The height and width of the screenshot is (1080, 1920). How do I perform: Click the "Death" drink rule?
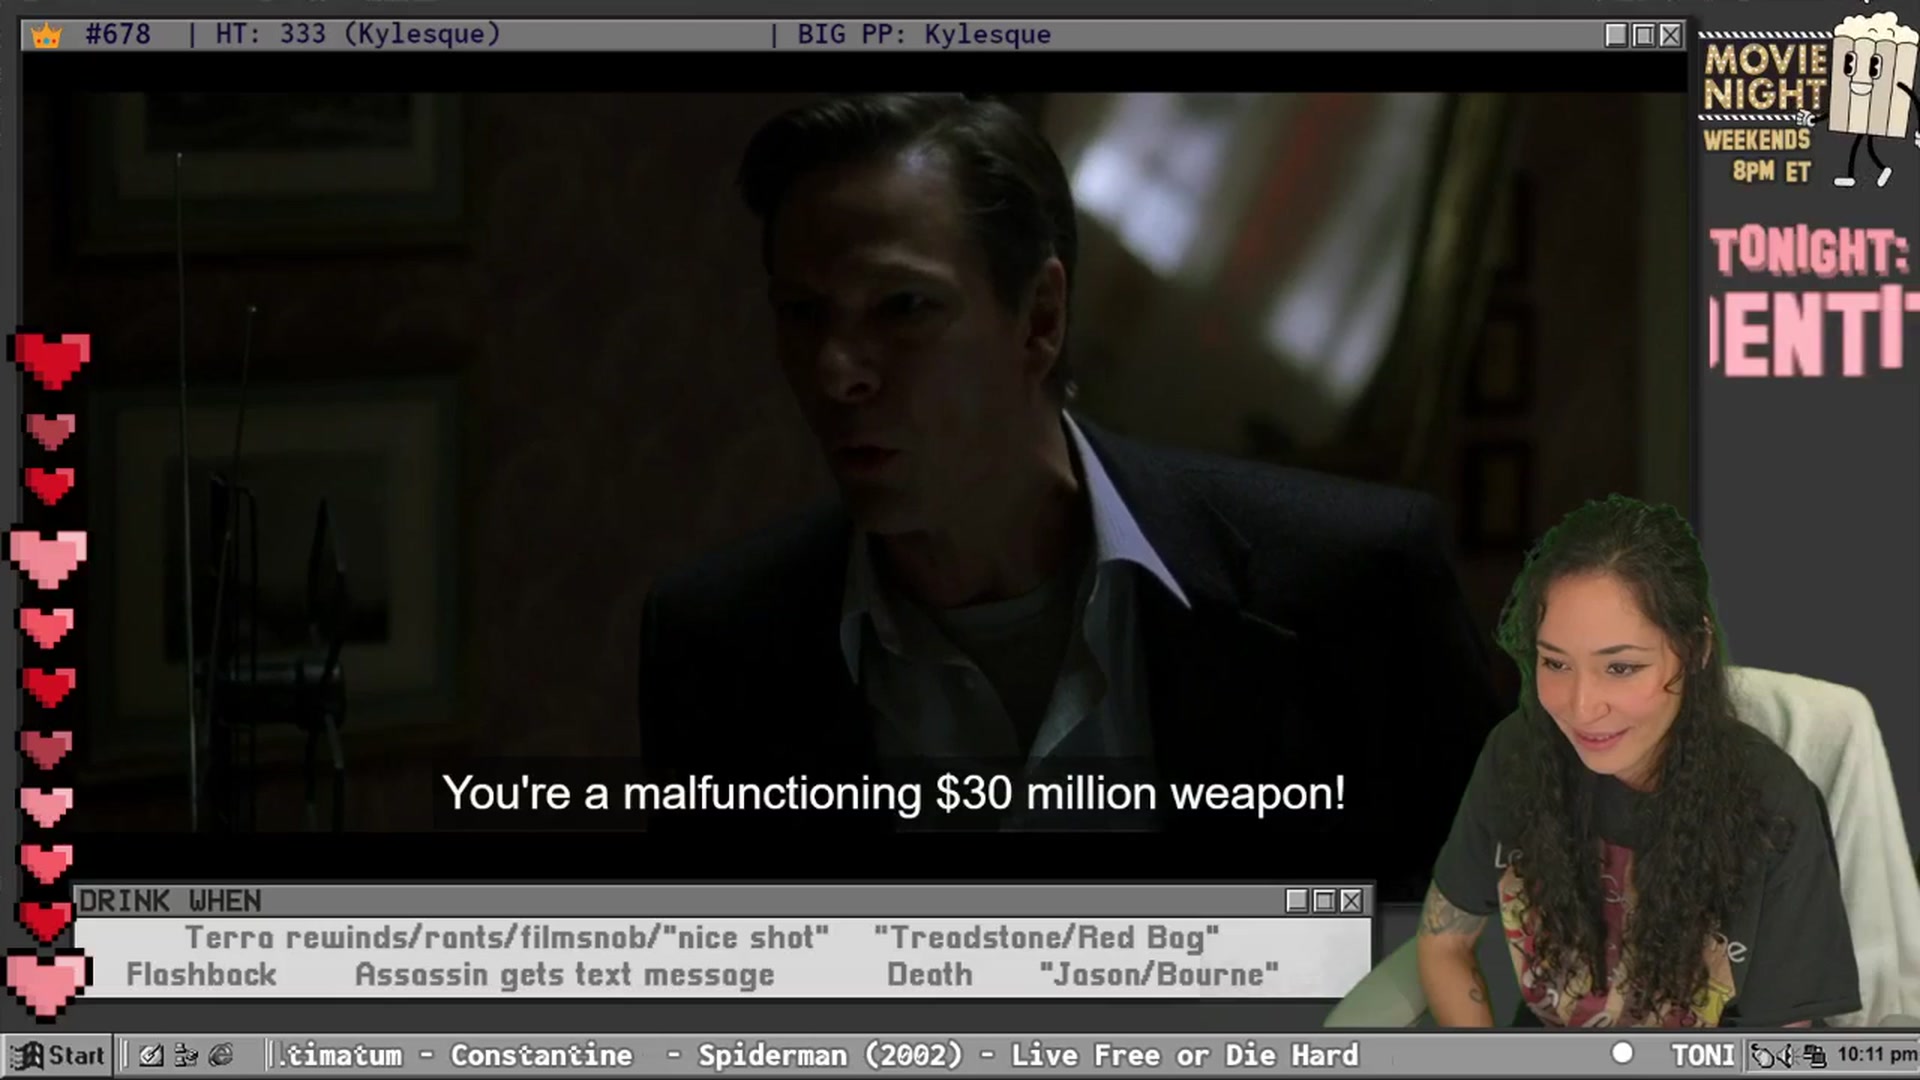point(930,975)
